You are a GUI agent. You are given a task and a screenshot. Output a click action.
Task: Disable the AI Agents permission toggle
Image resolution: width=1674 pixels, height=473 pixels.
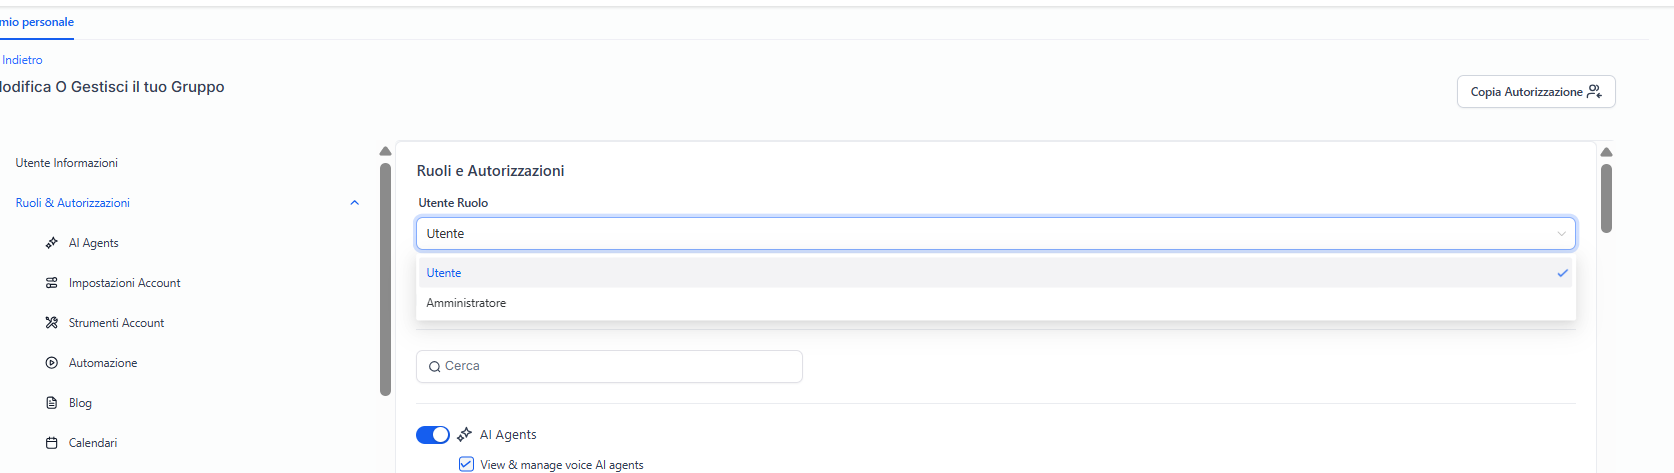[x=433, y=434]
